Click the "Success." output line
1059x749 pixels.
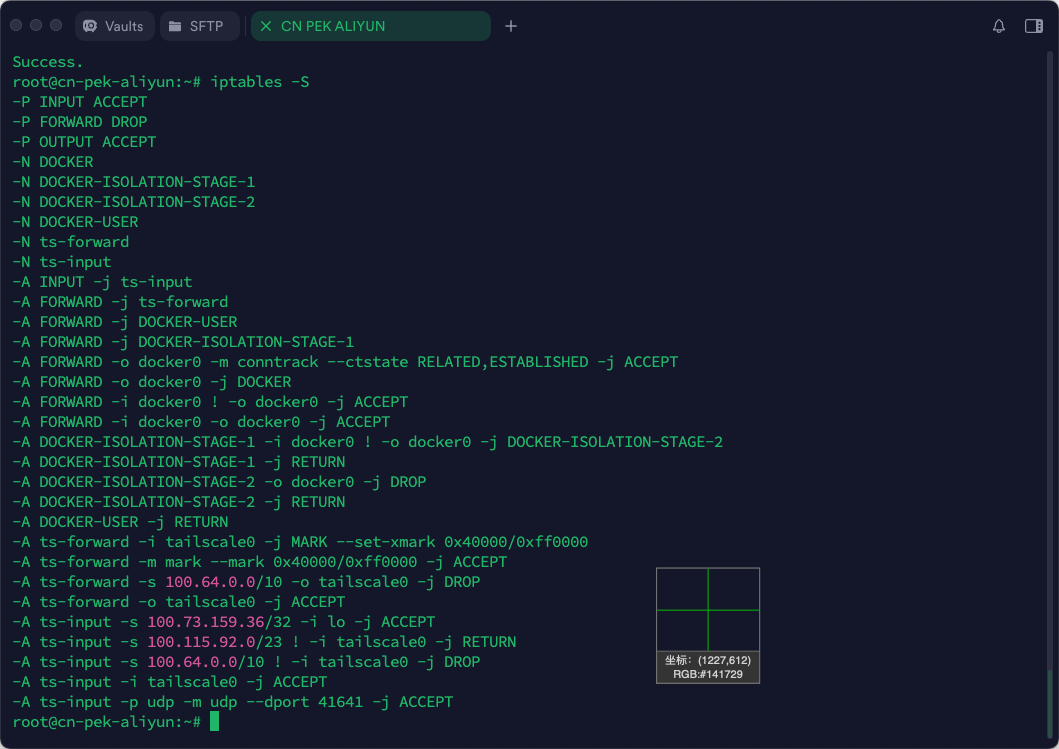(48, 62)
